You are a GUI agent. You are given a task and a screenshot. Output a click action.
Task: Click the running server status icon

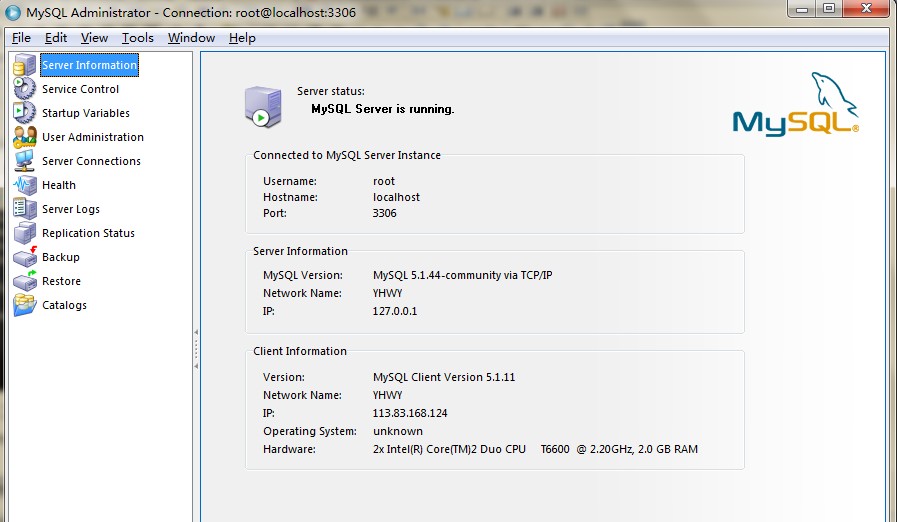(x=262, y=106)
